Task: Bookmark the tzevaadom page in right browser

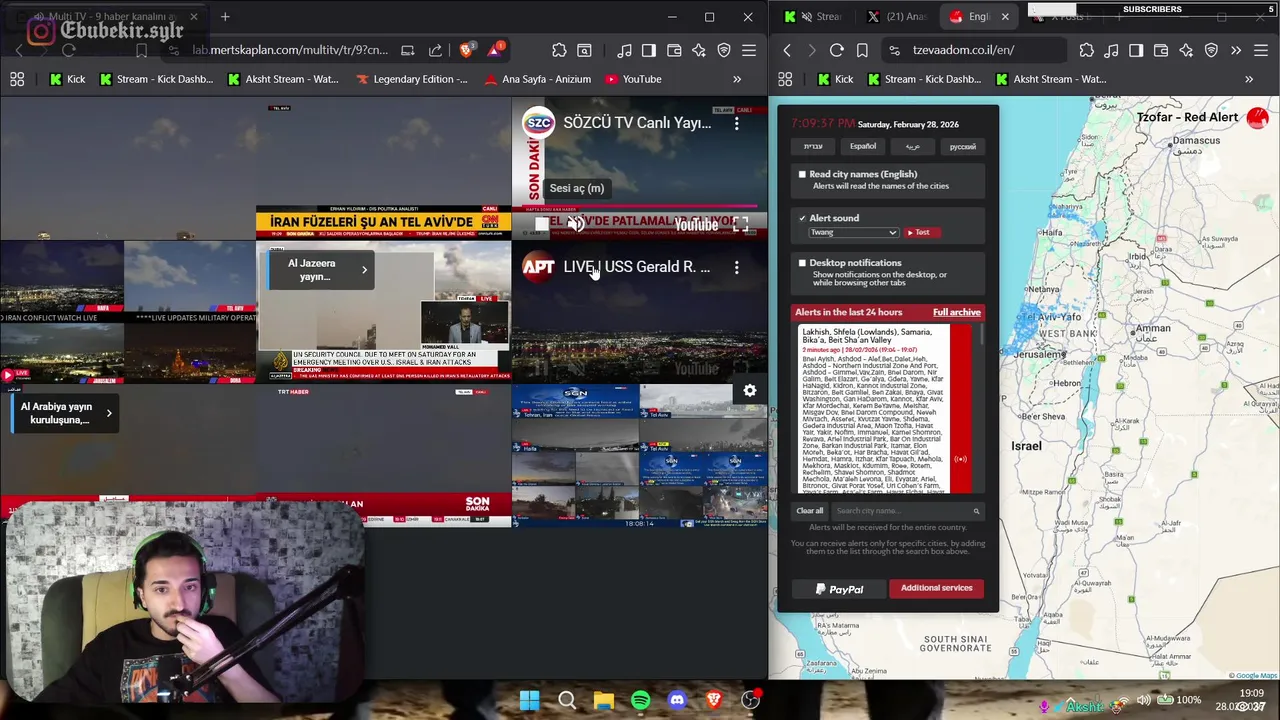Action: [x=862, y=50]
